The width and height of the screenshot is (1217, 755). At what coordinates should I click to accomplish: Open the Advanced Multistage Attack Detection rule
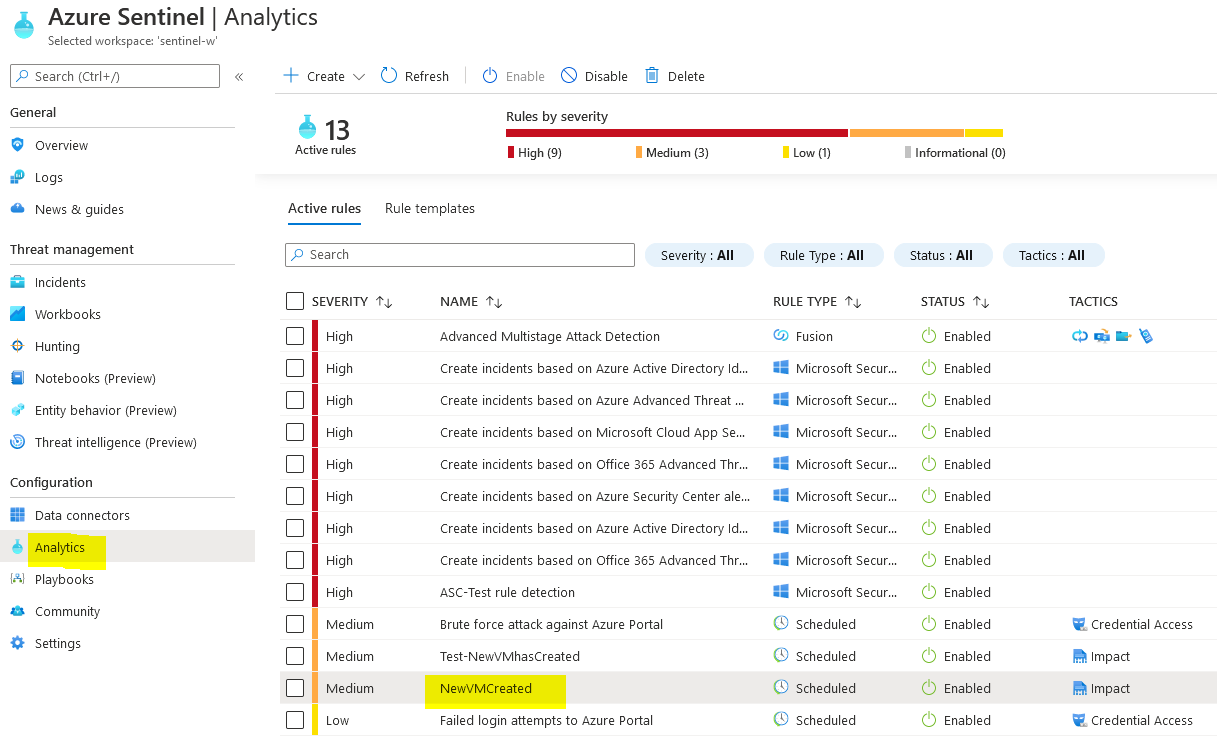point(550,336)
